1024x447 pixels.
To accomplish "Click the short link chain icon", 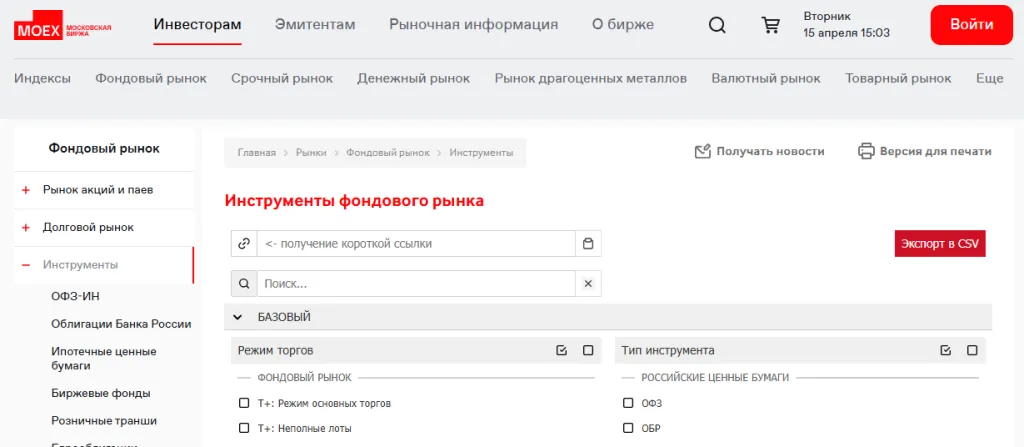I will (x=244, y=244).
